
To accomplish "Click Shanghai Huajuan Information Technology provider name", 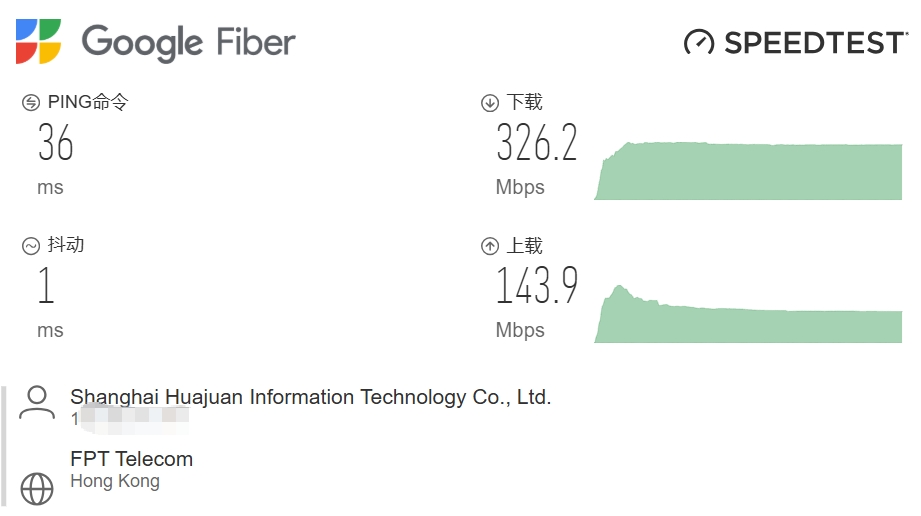I will click(310, 397).
